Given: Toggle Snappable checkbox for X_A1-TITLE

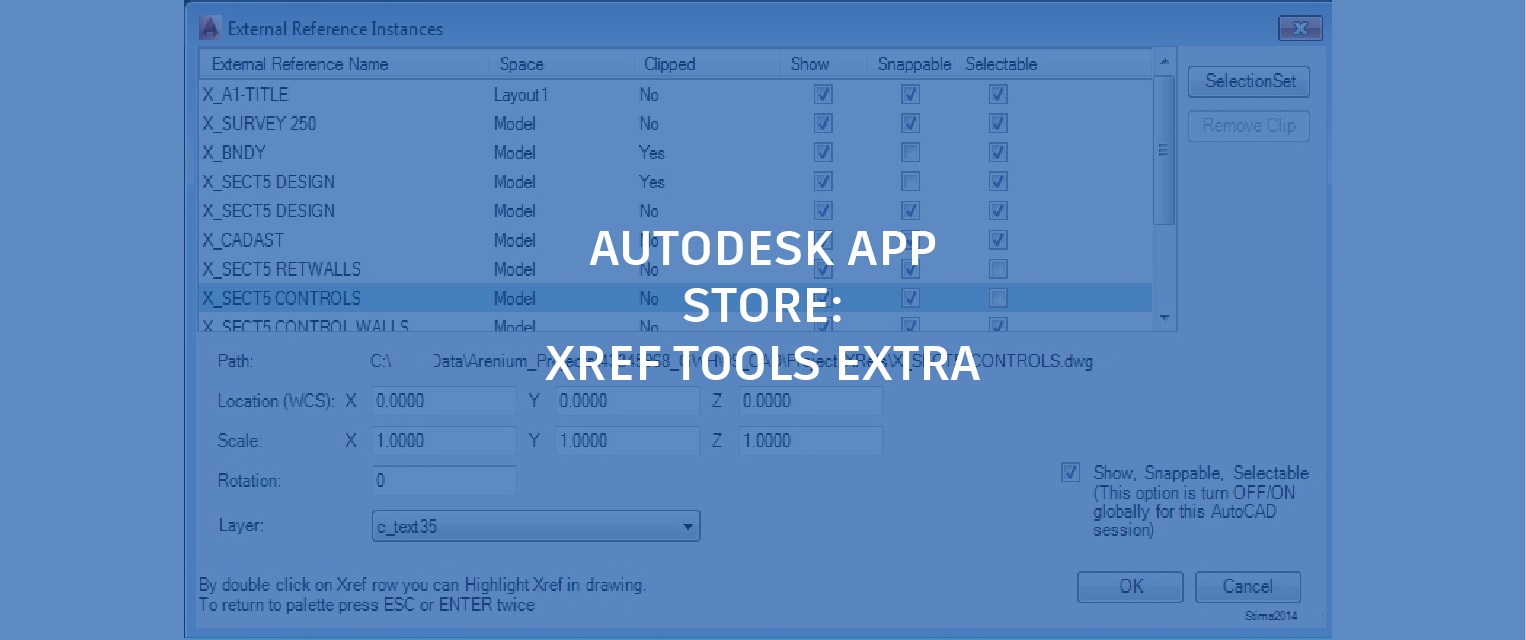Looking at the screenshot, I should [x=910, y=95].
